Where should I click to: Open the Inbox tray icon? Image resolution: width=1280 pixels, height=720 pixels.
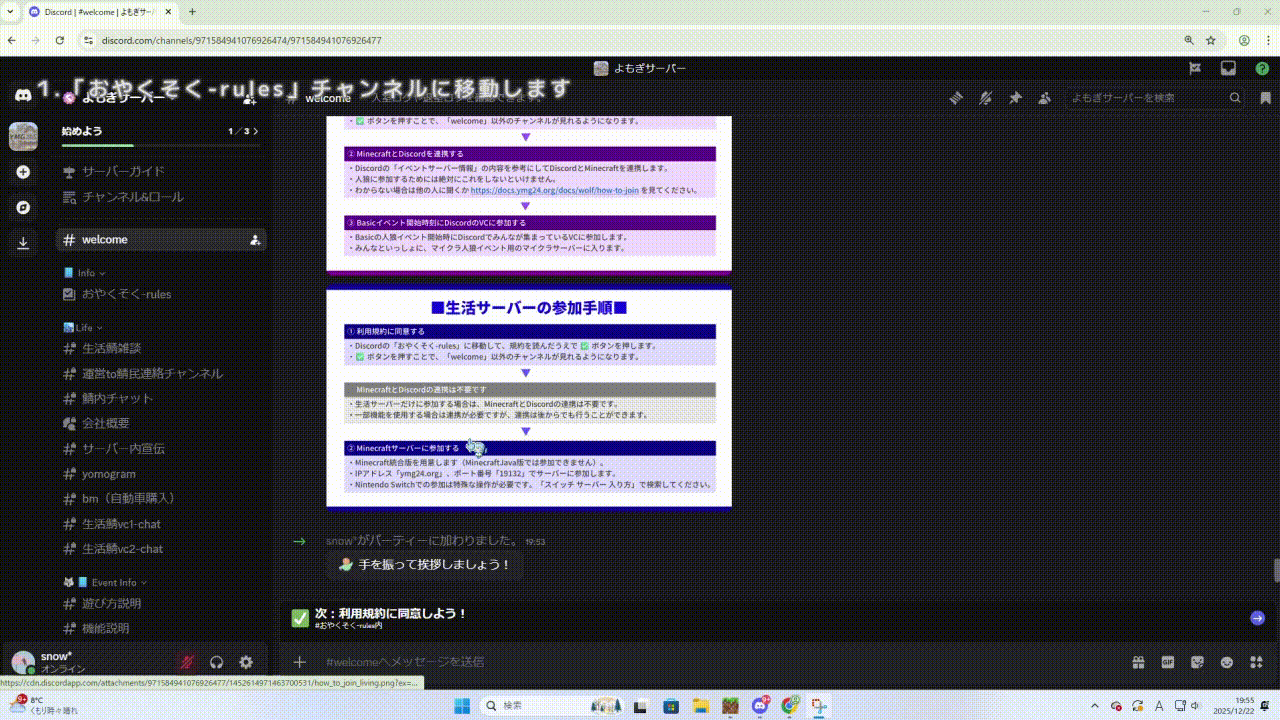(1228, 68)
